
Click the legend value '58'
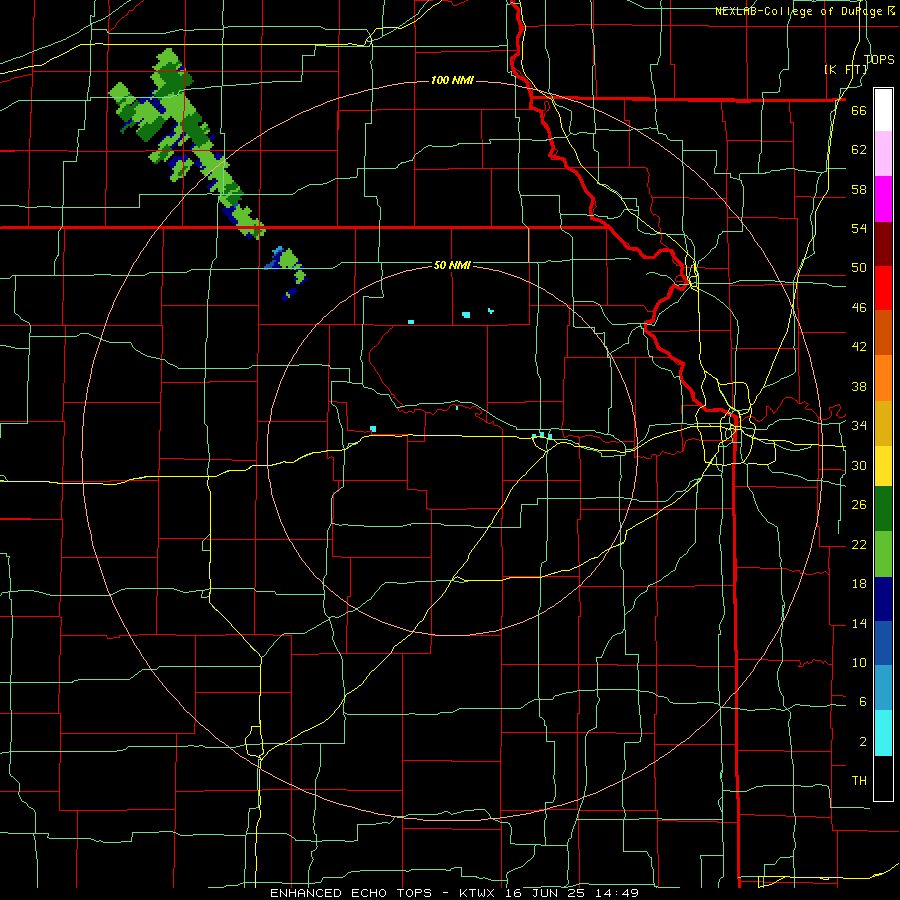click(859, 189)
